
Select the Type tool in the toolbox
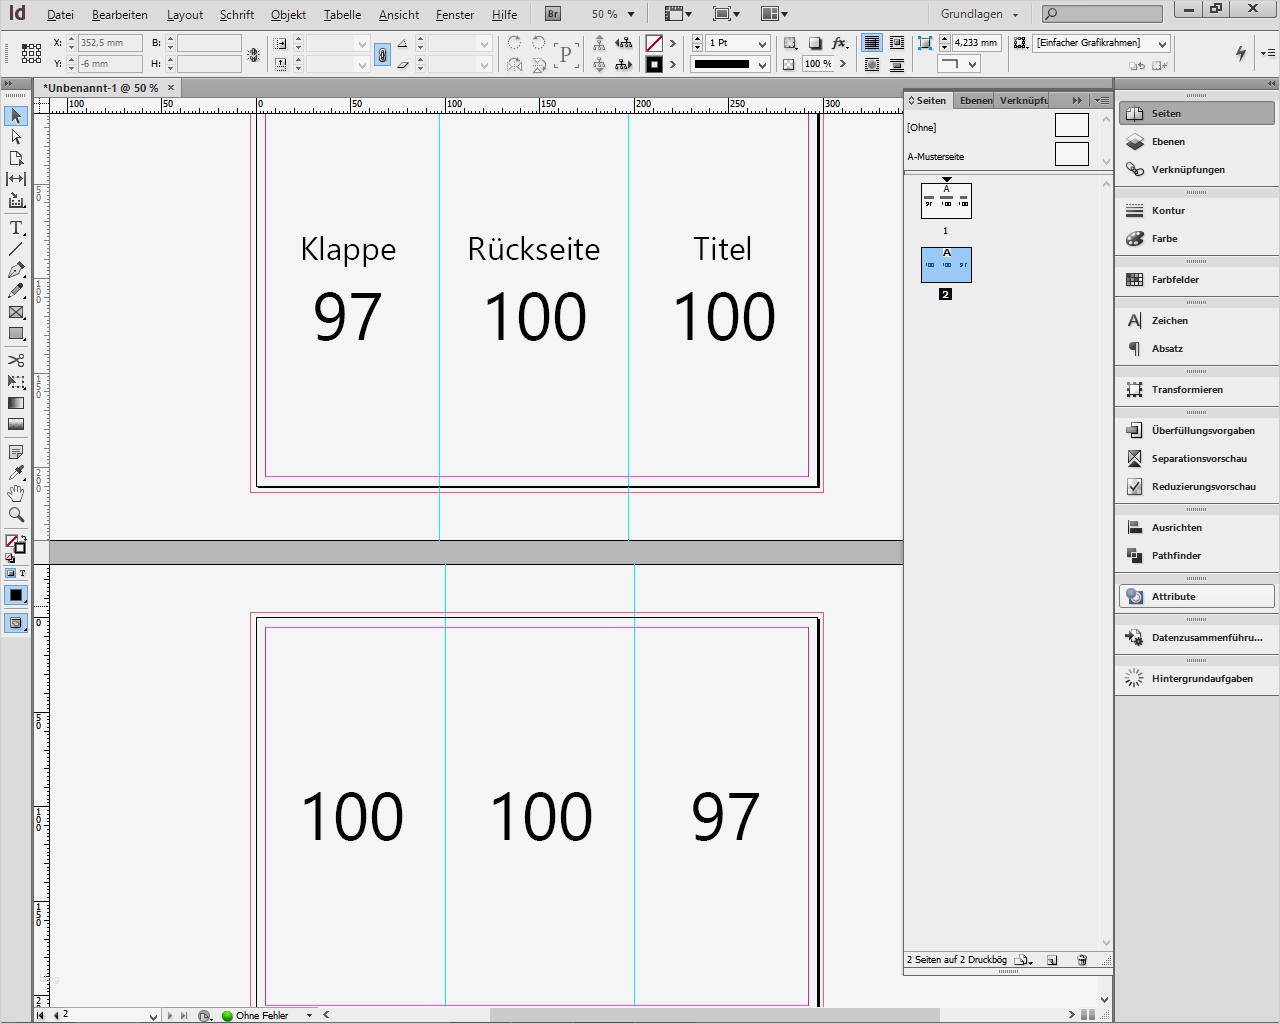16,228
